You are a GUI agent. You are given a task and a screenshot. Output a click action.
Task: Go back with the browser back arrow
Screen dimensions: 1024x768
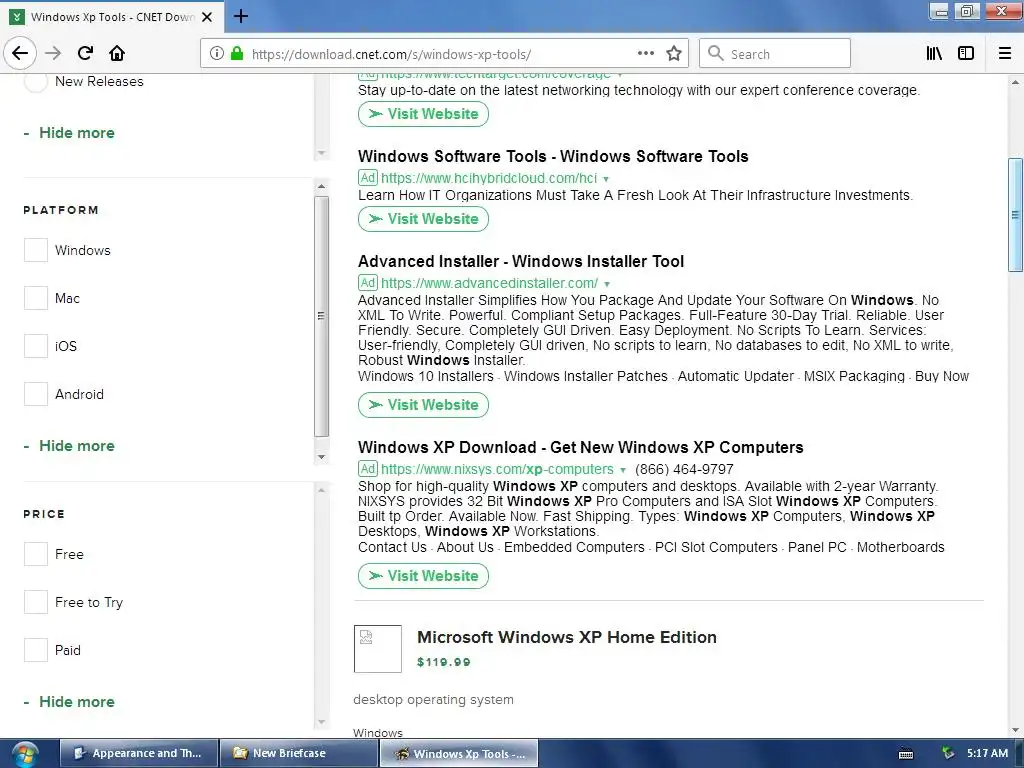pos(20,54)
